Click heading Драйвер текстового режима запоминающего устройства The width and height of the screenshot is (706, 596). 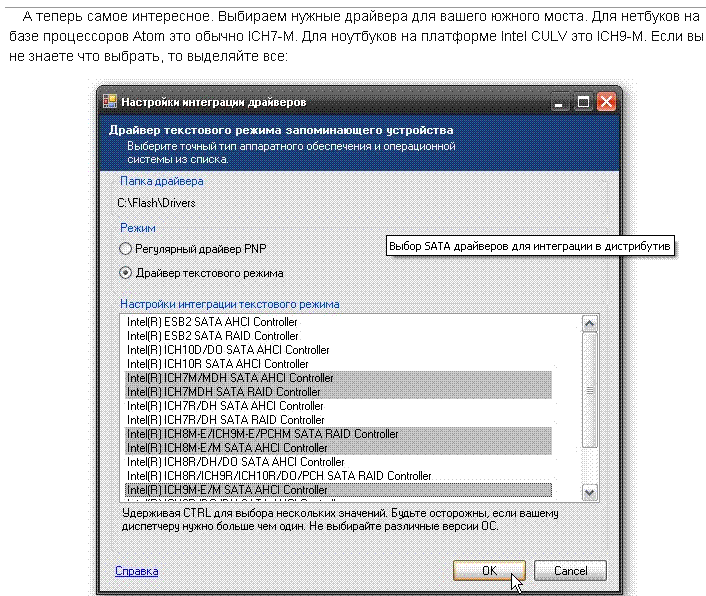pos(281,130)
